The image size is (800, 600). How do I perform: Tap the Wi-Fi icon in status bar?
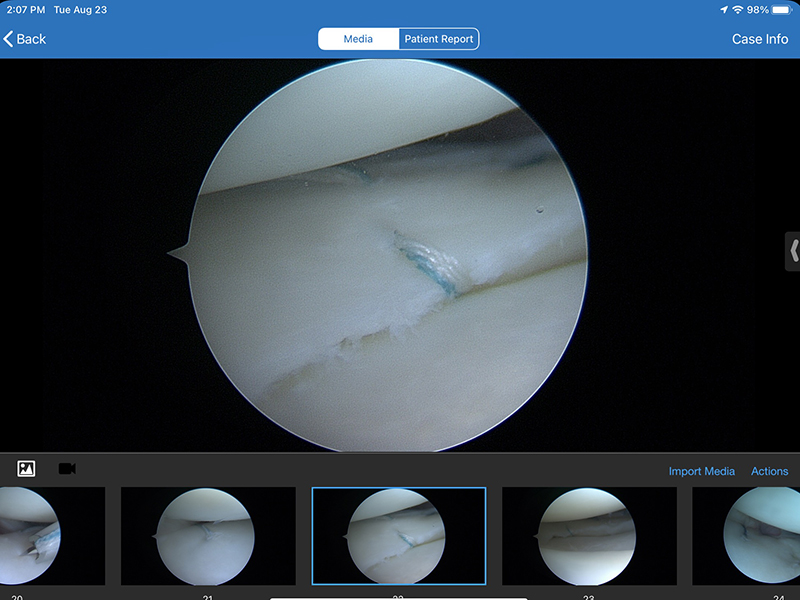coord(737,10)
